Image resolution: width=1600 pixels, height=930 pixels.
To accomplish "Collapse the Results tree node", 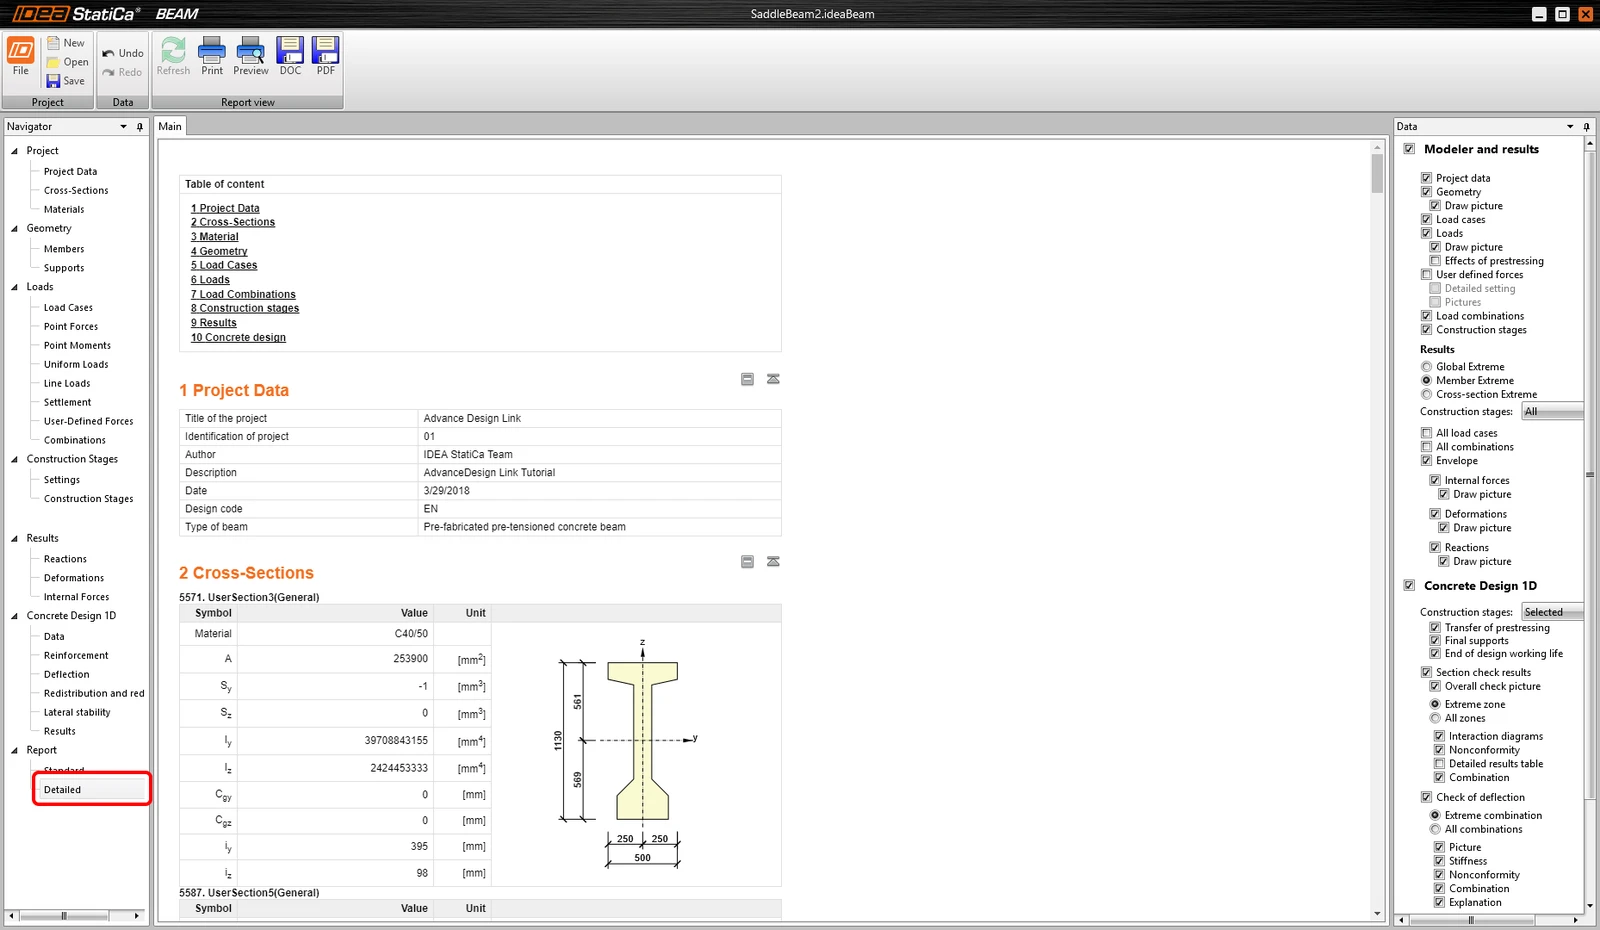I will pyautogui.click(x=14, y=539).
